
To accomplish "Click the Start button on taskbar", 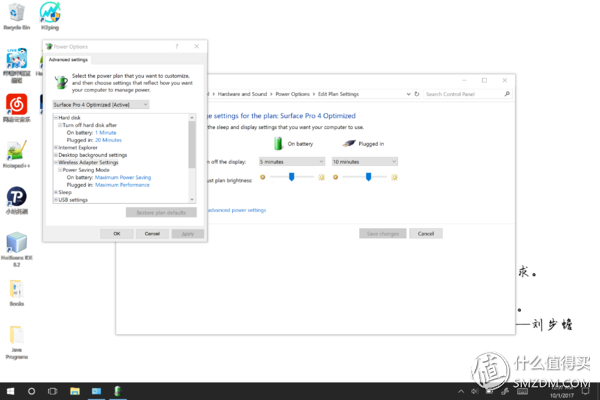I will tap(10, 391).
